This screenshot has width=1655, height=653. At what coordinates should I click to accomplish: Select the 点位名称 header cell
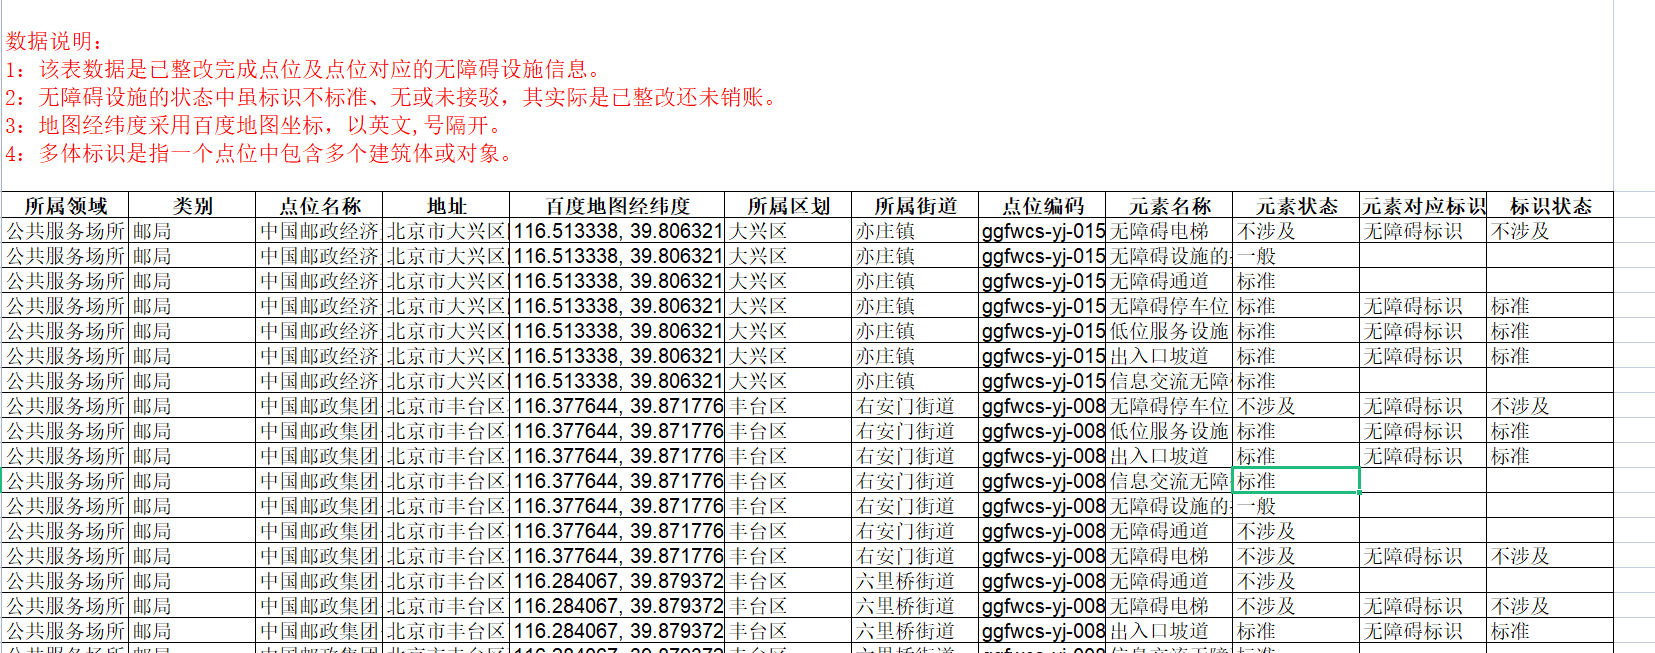click(319, 206)
